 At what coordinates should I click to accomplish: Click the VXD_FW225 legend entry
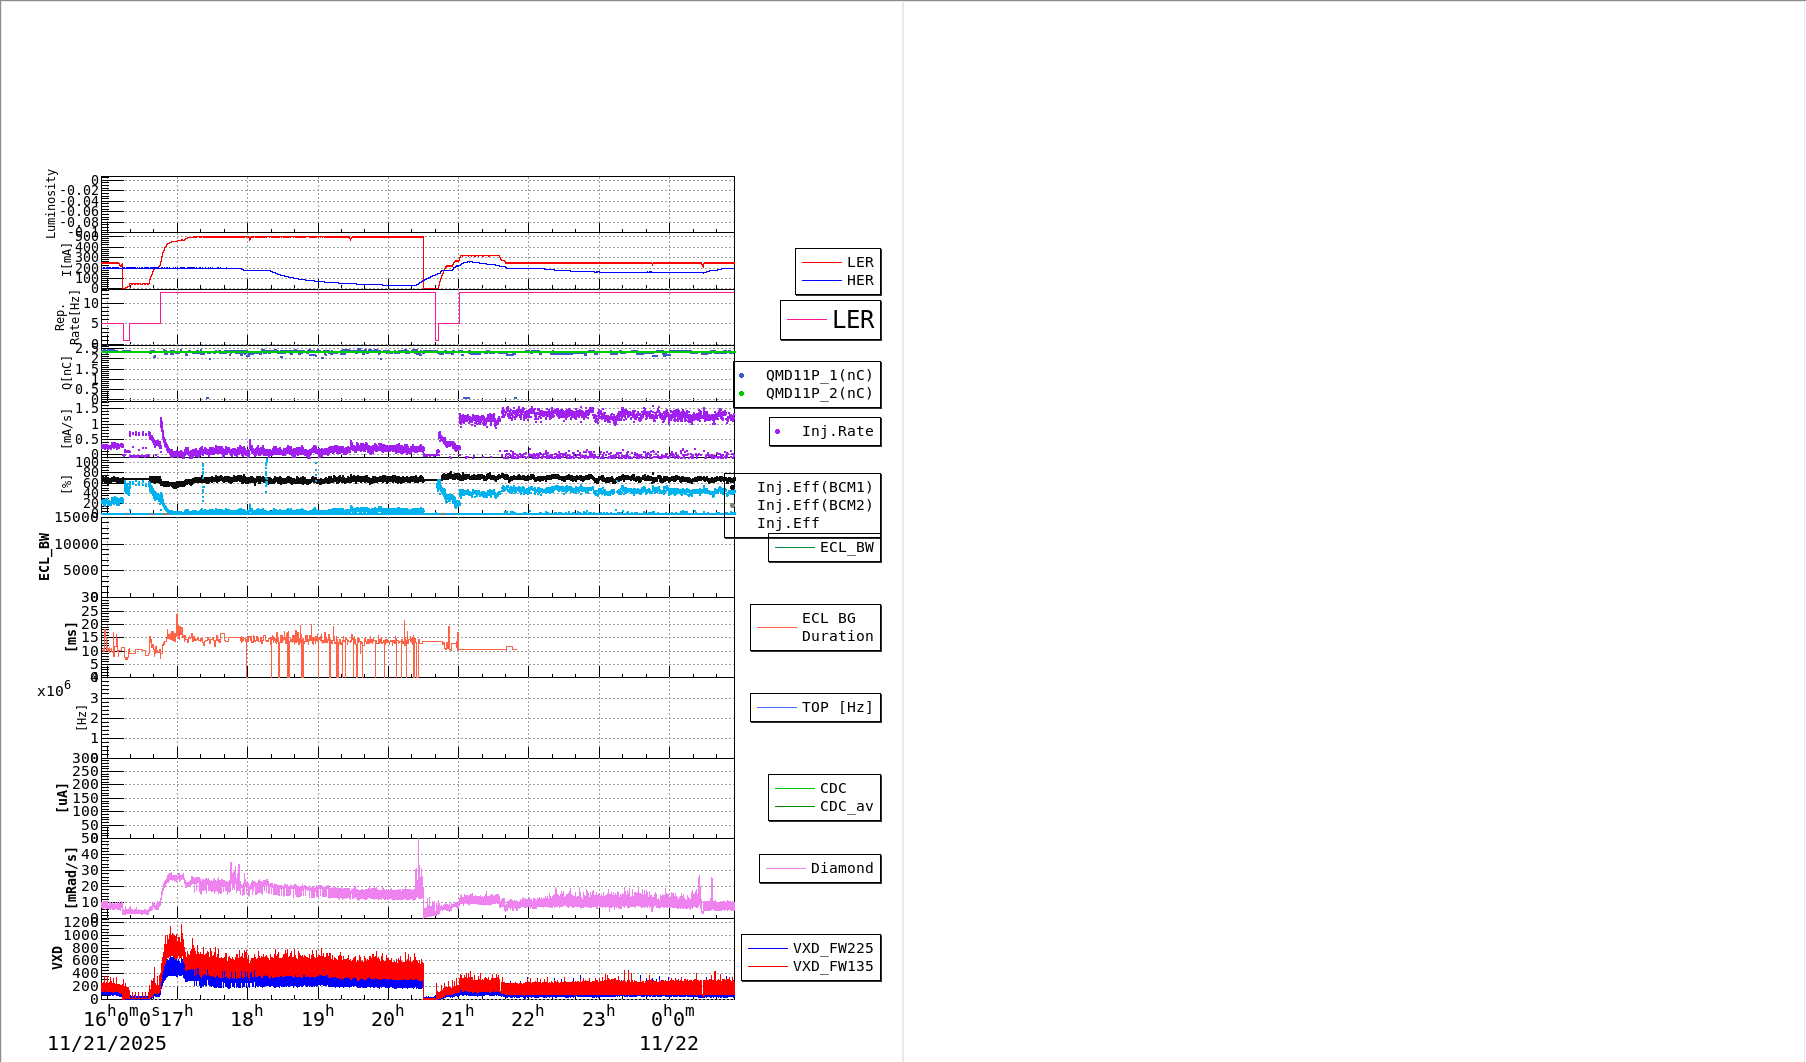point(811,949)
